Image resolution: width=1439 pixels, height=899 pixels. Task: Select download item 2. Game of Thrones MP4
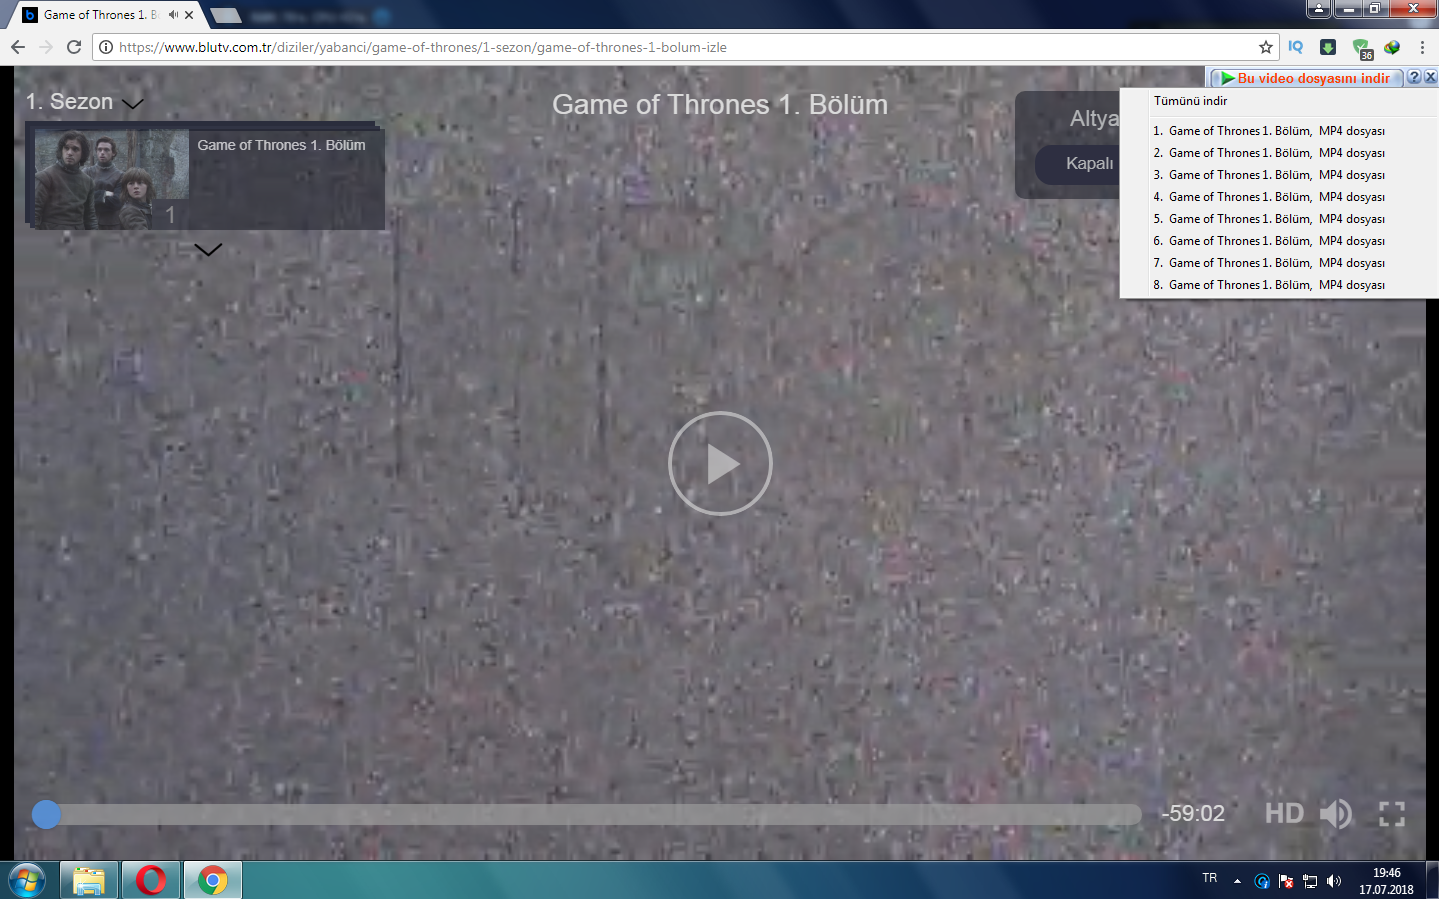click(1269, 153)
